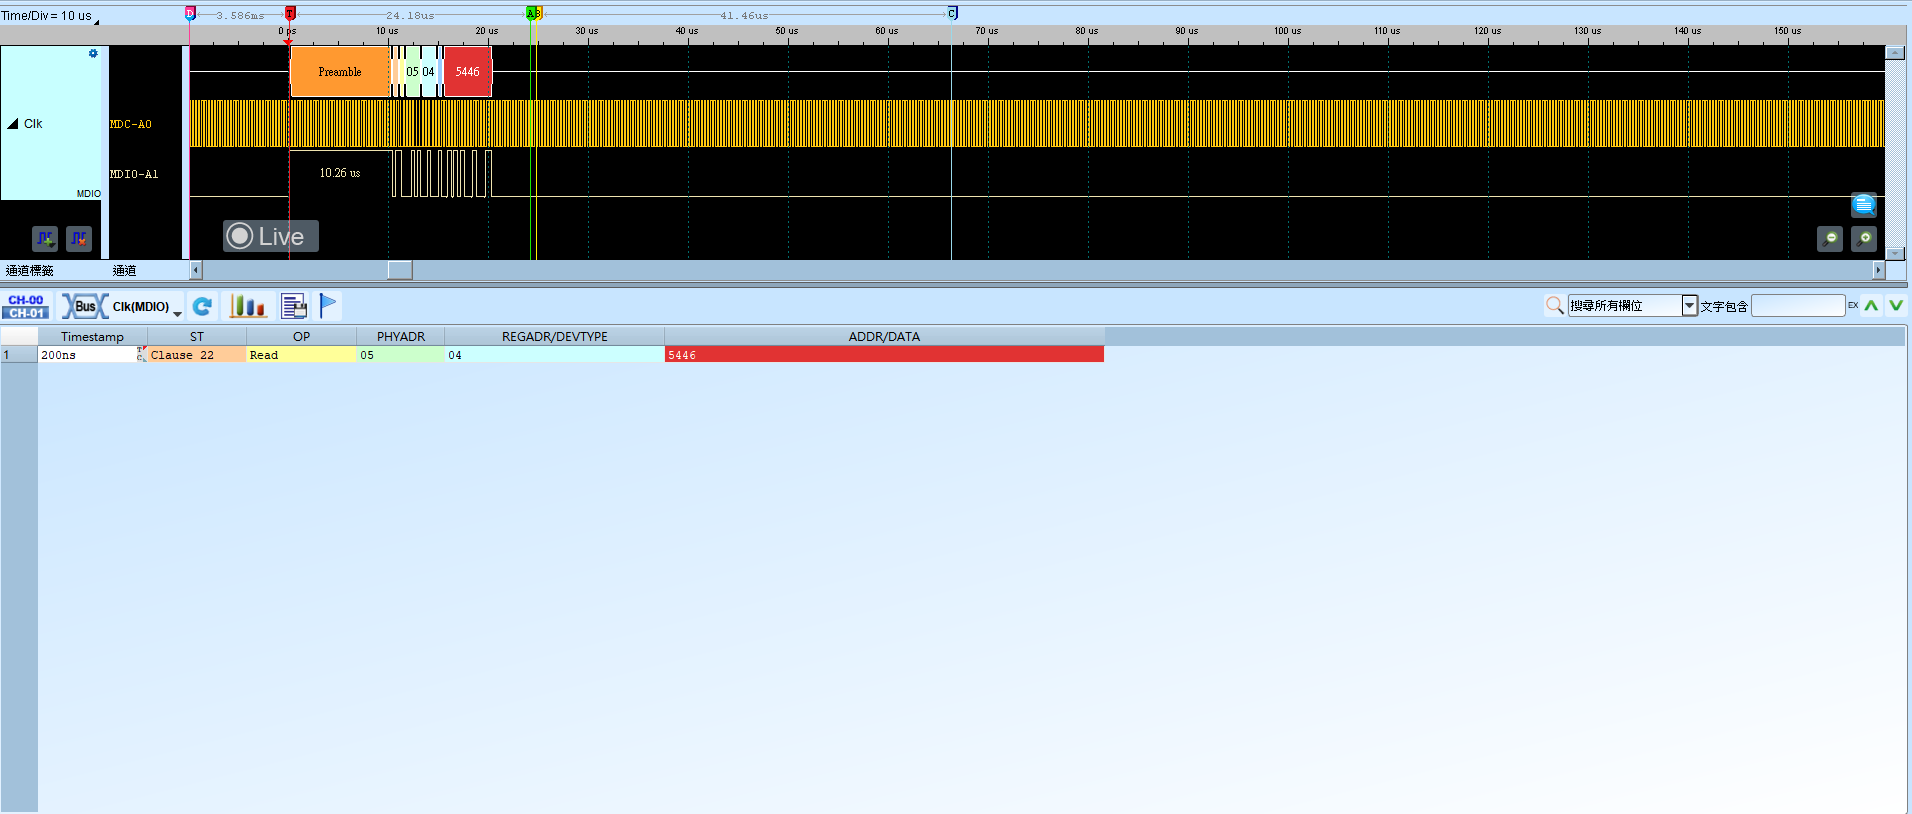Click the horizontal waveform scrollbar thumb
Viewport: 1912px width, 814px height.
[400, 270]
